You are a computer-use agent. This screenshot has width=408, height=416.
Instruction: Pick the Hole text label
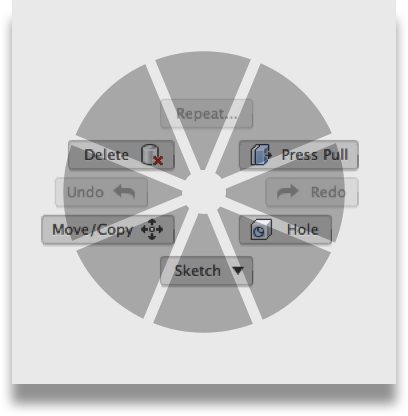(x=303, y=230)
